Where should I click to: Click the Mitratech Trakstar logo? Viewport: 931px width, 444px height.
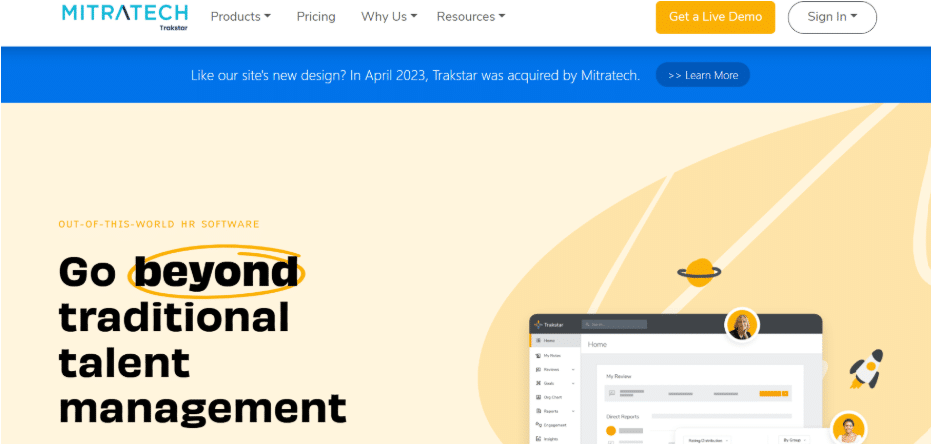pos(125,17)
